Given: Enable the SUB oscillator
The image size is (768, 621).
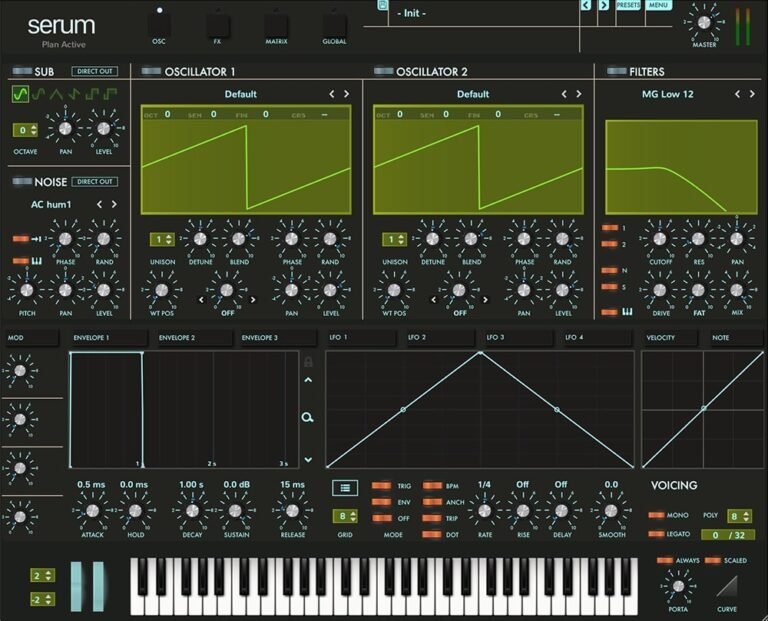Looking at the screenshot, I should click(x=22, y=72).
